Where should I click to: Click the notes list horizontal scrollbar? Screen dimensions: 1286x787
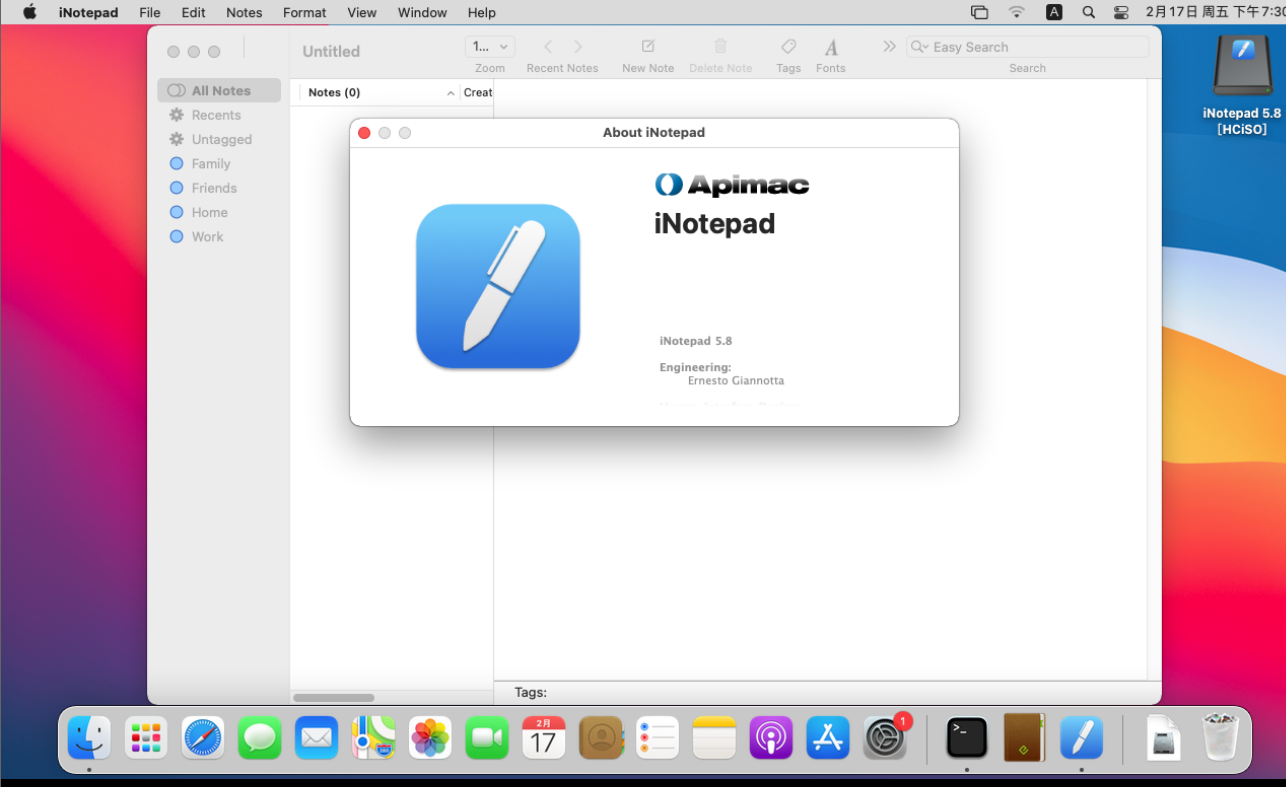coord(334,697)
